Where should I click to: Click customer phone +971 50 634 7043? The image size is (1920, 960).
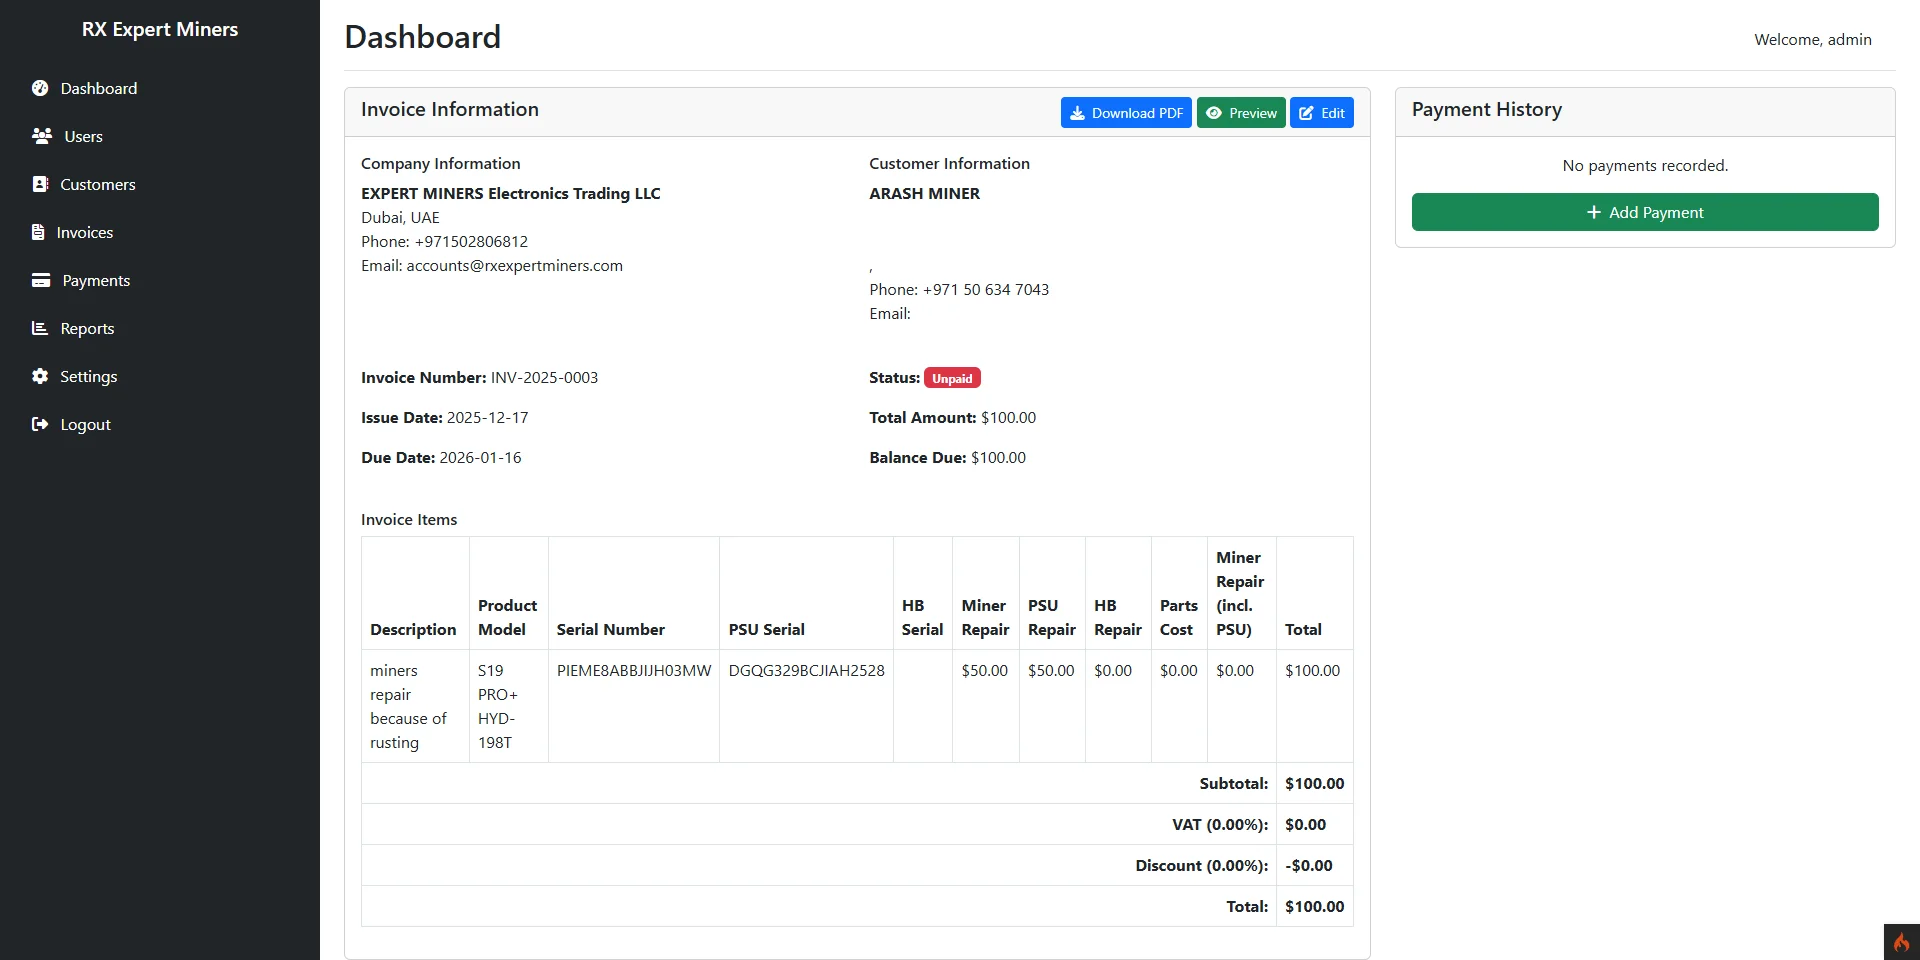click(x=985, y=290)
